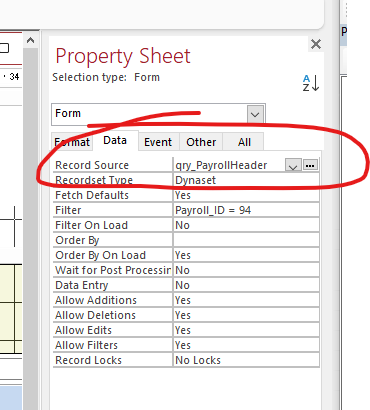Click the Record Source property label
The width and height of the screenshot is (370, 410).
point(92,165)
